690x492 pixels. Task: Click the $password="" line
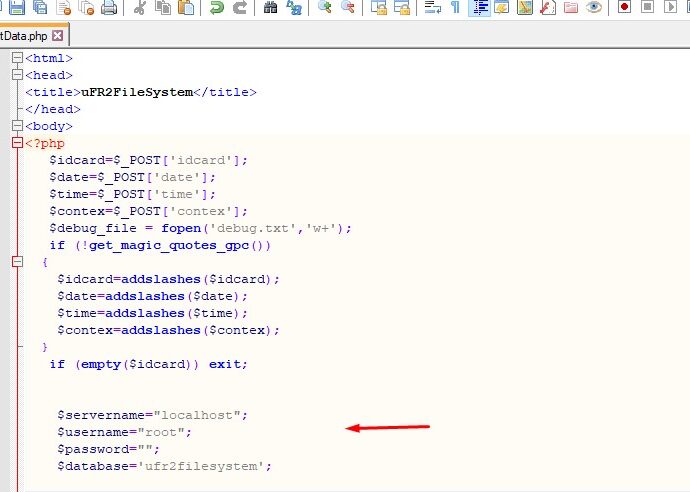pos(109,449)
